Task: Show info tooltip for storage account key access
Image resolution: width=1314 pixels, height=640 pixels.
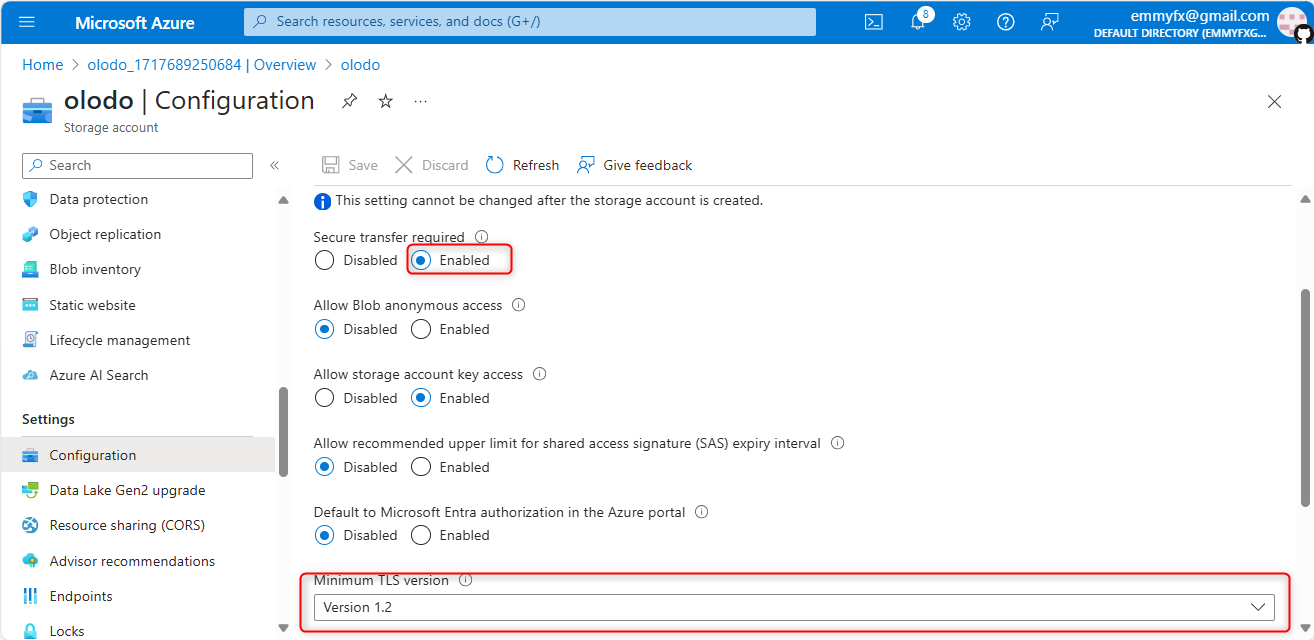Action: [539, 374]
